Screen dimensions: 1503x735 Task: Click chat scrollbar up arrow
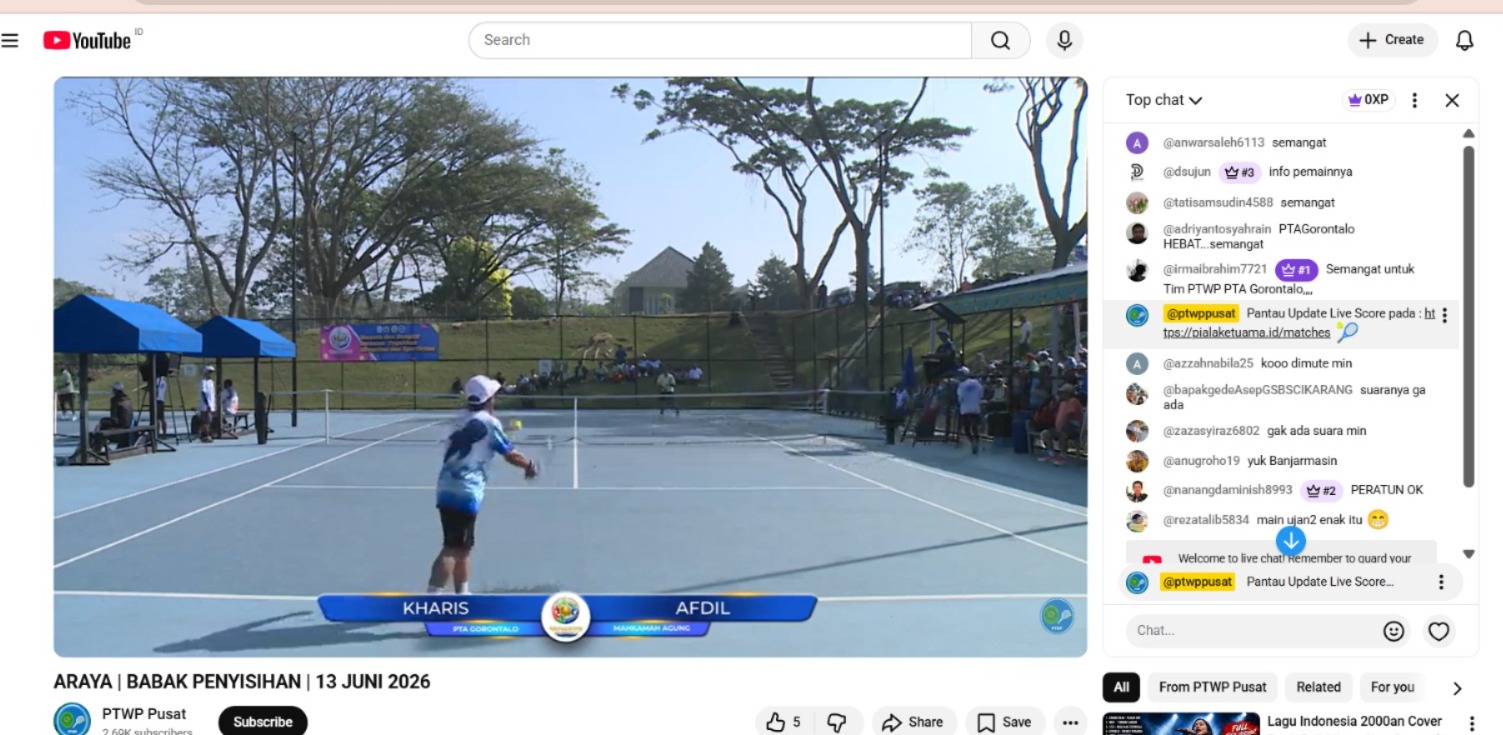click(x=1468, y=133)
